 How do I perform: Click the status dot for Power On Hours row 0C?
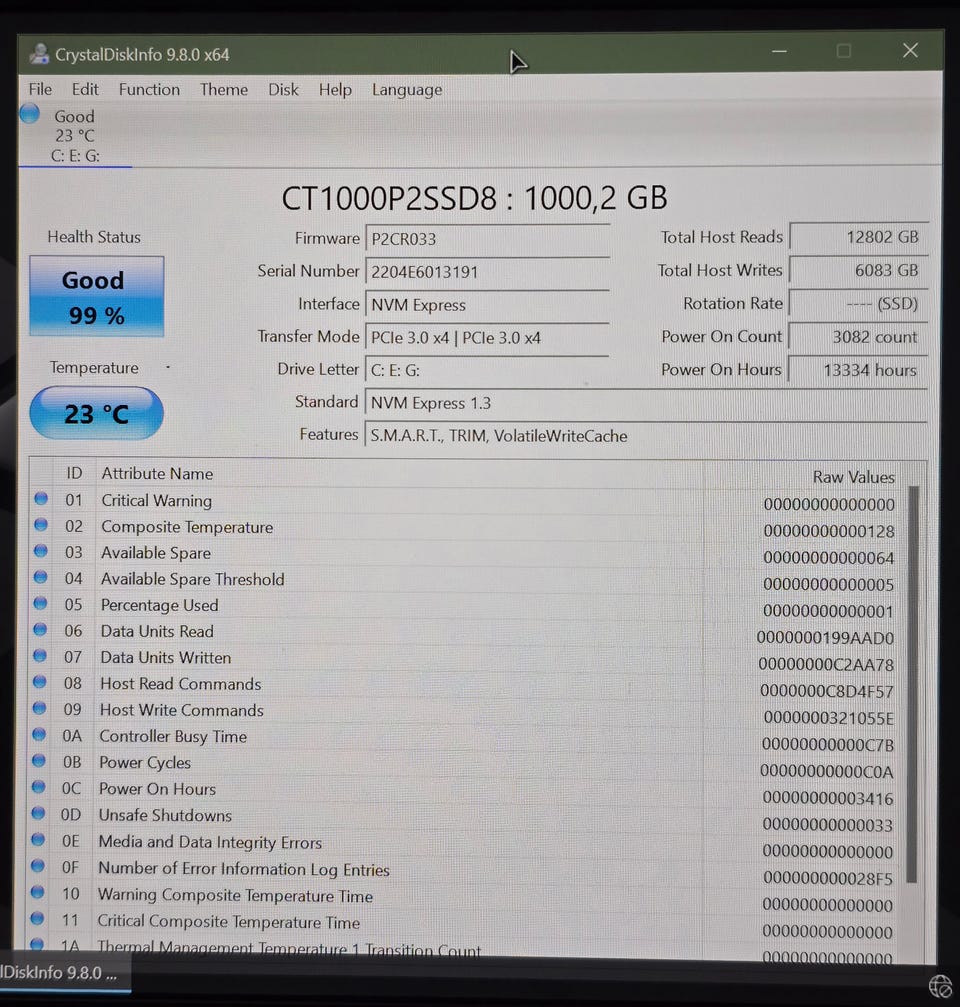[x=39, y=787]
